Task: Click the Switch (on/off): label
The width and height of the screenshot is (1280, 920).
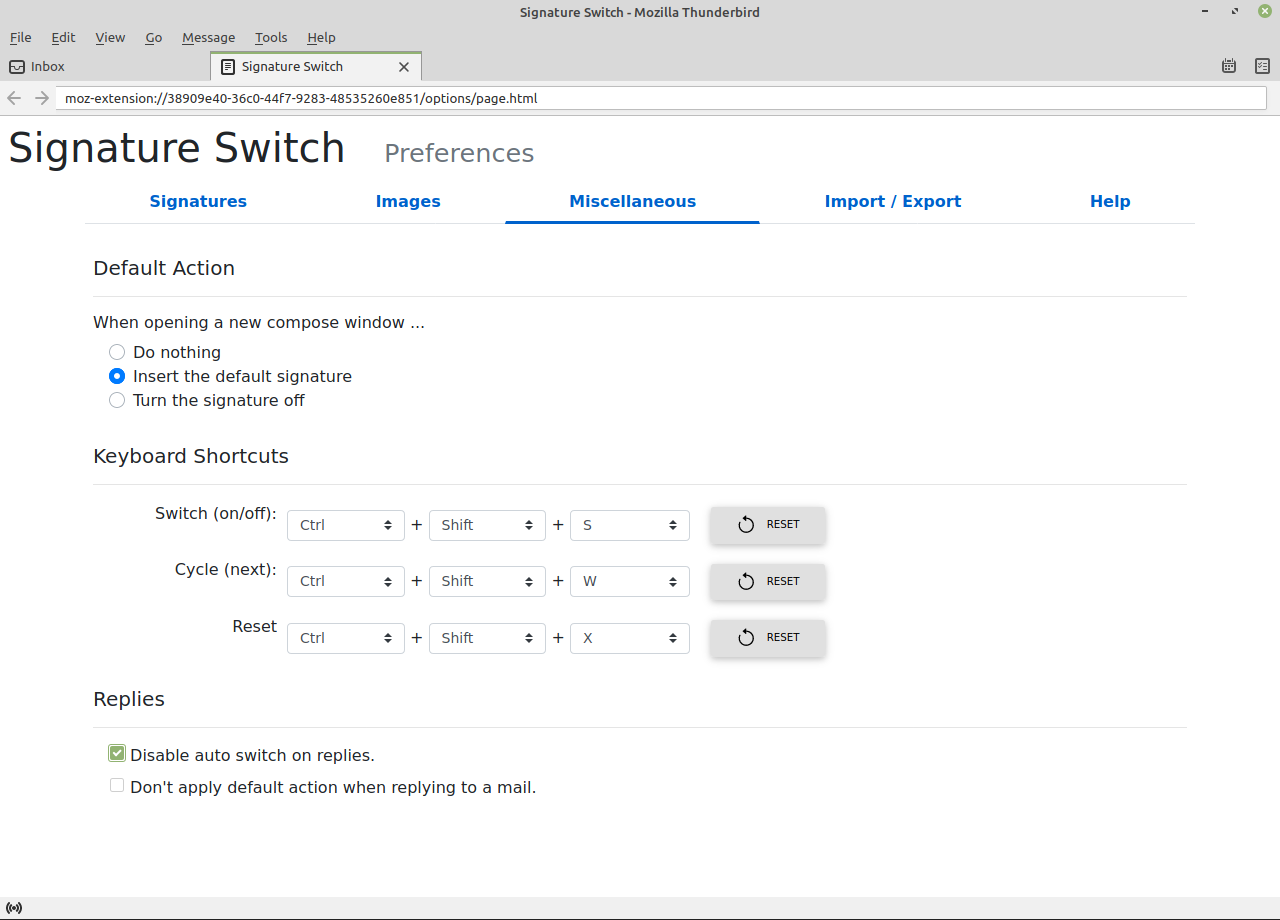Action: [216, 513]
